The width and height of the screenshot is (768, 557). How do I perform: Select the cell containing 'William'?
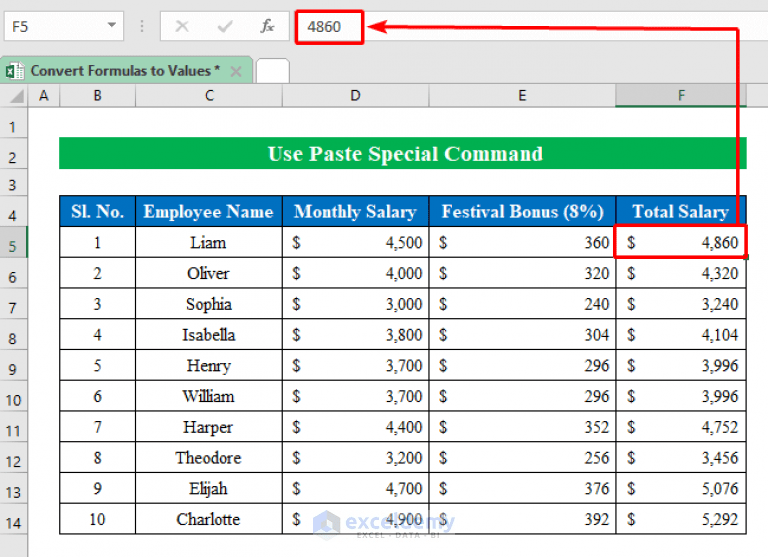pos(209,396)
